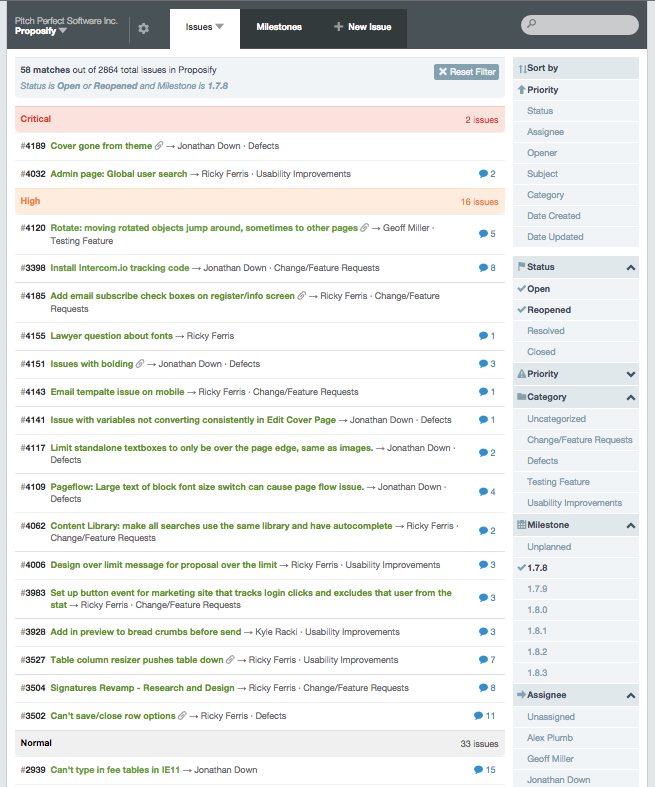Viewport: 655px width, 787px height.
Task: Click attachment paperclip on issue #4185
Action: pos(302,296)
